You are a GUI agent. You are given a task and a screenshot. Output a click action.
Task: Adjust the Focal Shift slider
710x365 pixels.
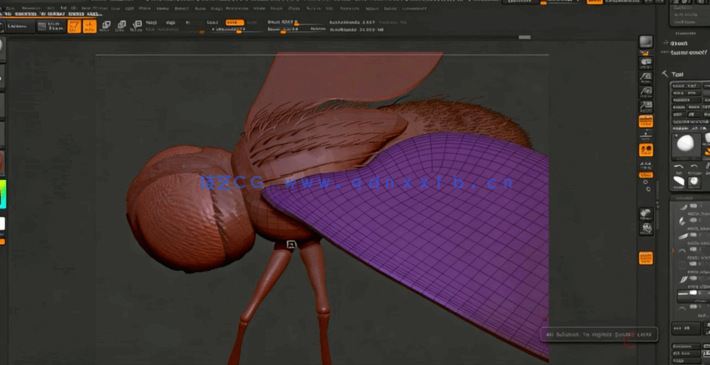[x=296, y=22]
